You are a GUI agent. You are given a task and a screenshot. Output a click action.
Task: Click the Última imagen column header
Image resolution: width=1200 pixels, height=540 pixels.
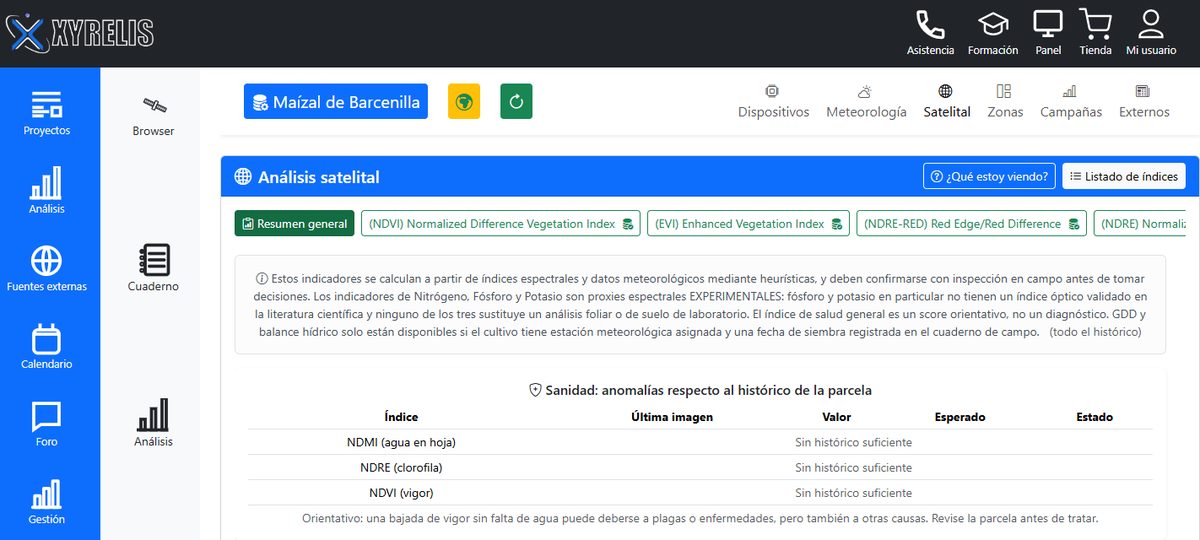coord(672,417)
